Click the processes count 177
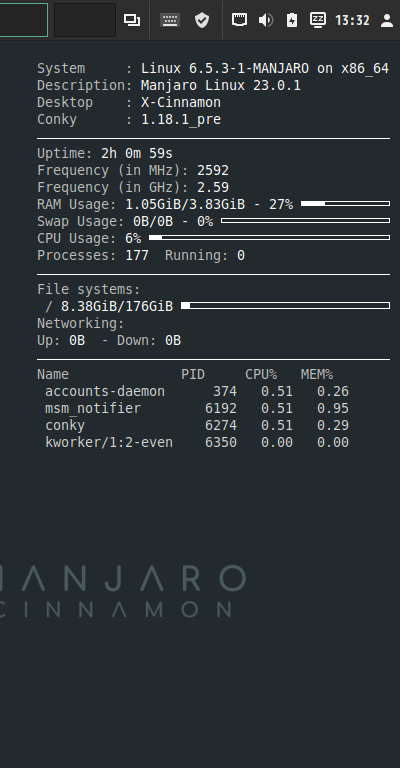Viewport: 400px width, 768px height. pos(137,255)
